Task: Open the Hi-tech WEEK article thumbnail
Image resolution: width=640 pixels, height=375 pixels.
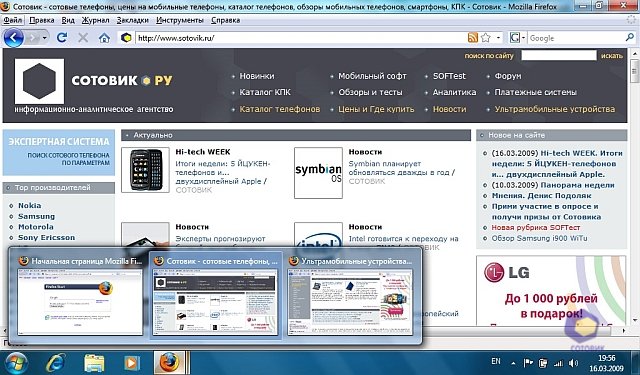Action: pos(145,170)
